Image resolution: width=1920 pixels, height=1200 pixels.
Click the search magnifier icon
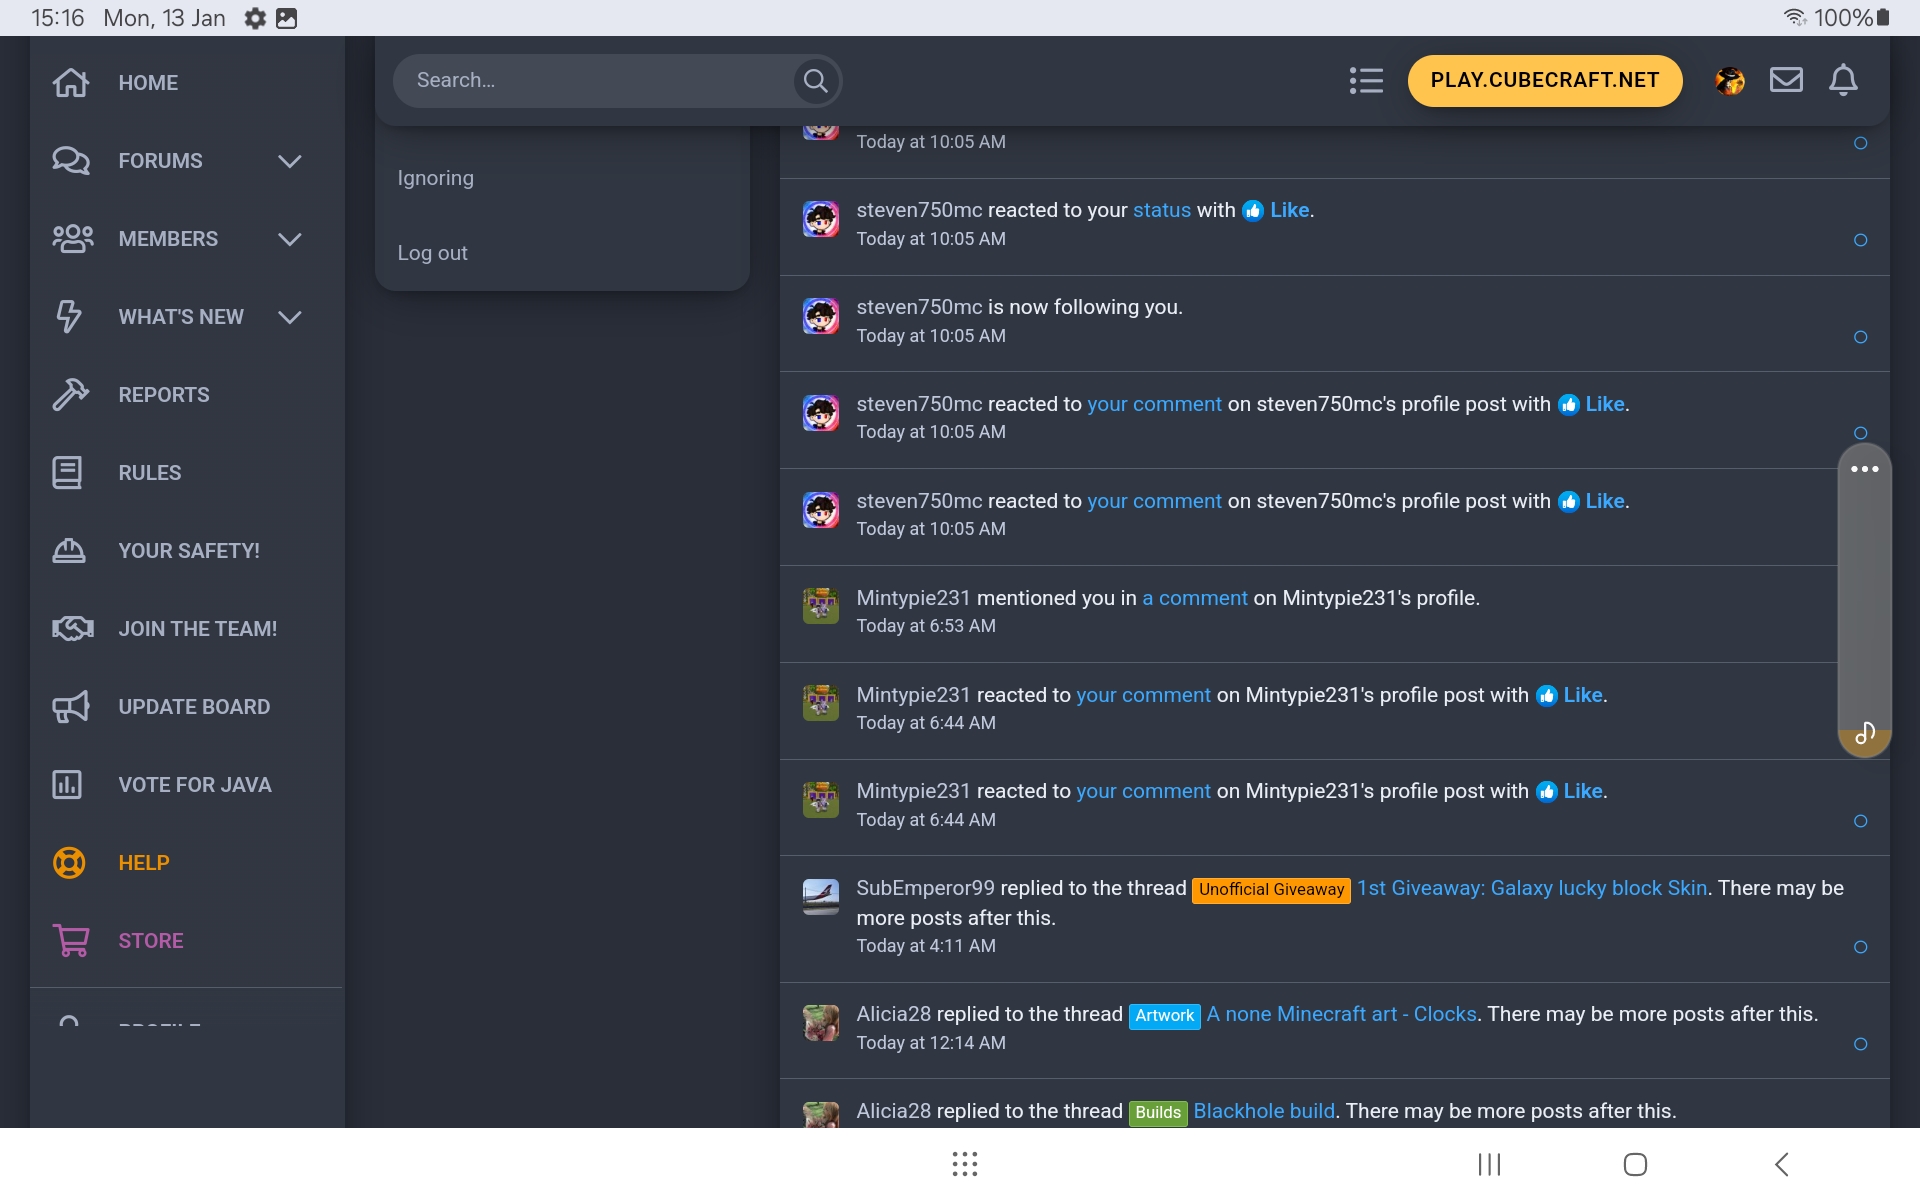pos(816,81)
